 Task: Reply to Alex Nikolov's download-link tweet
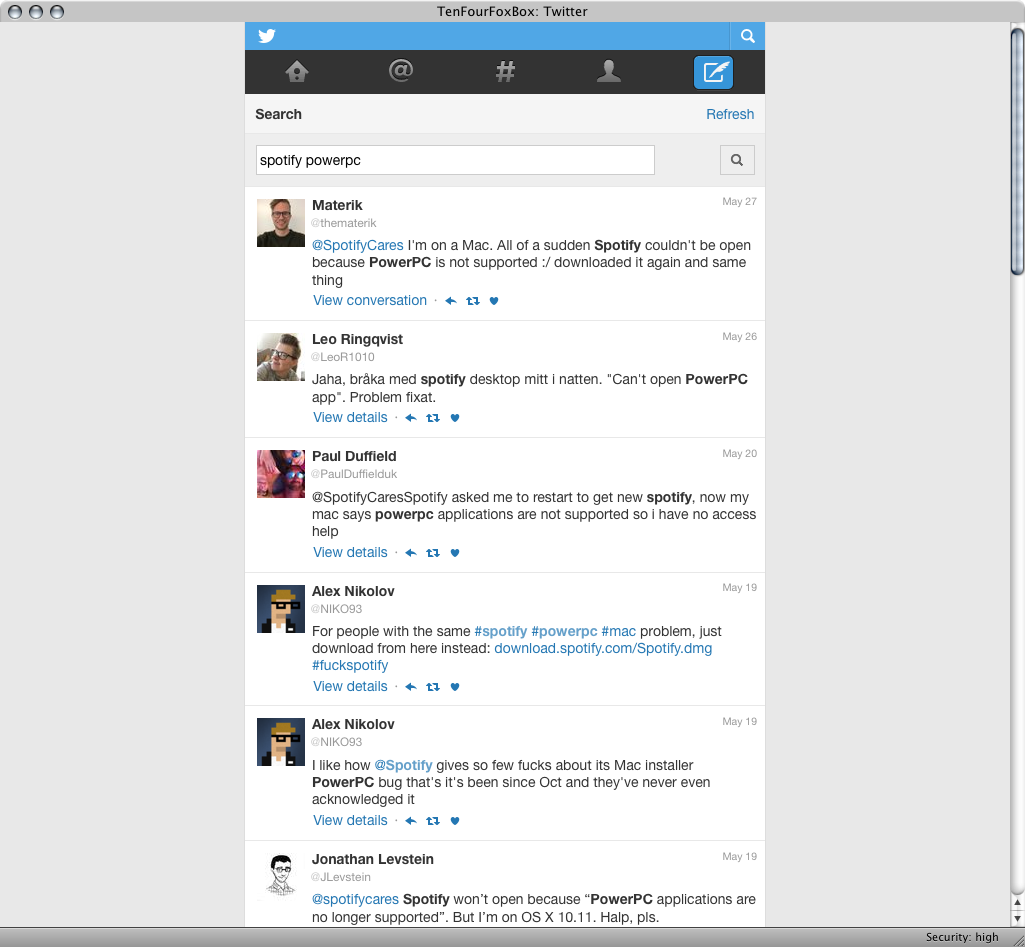[411, 687]
